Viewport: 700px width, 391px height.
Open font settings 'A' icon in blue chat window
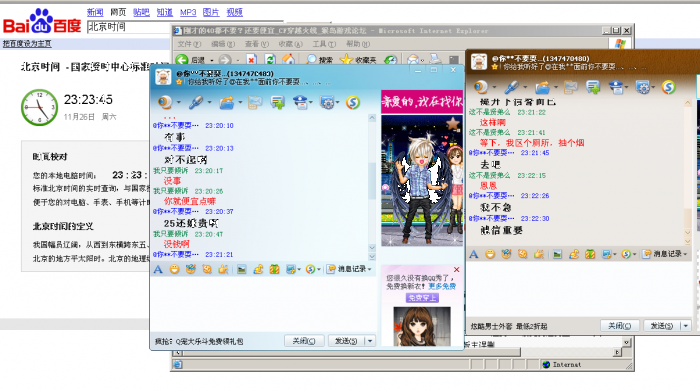tap(158, 269)
